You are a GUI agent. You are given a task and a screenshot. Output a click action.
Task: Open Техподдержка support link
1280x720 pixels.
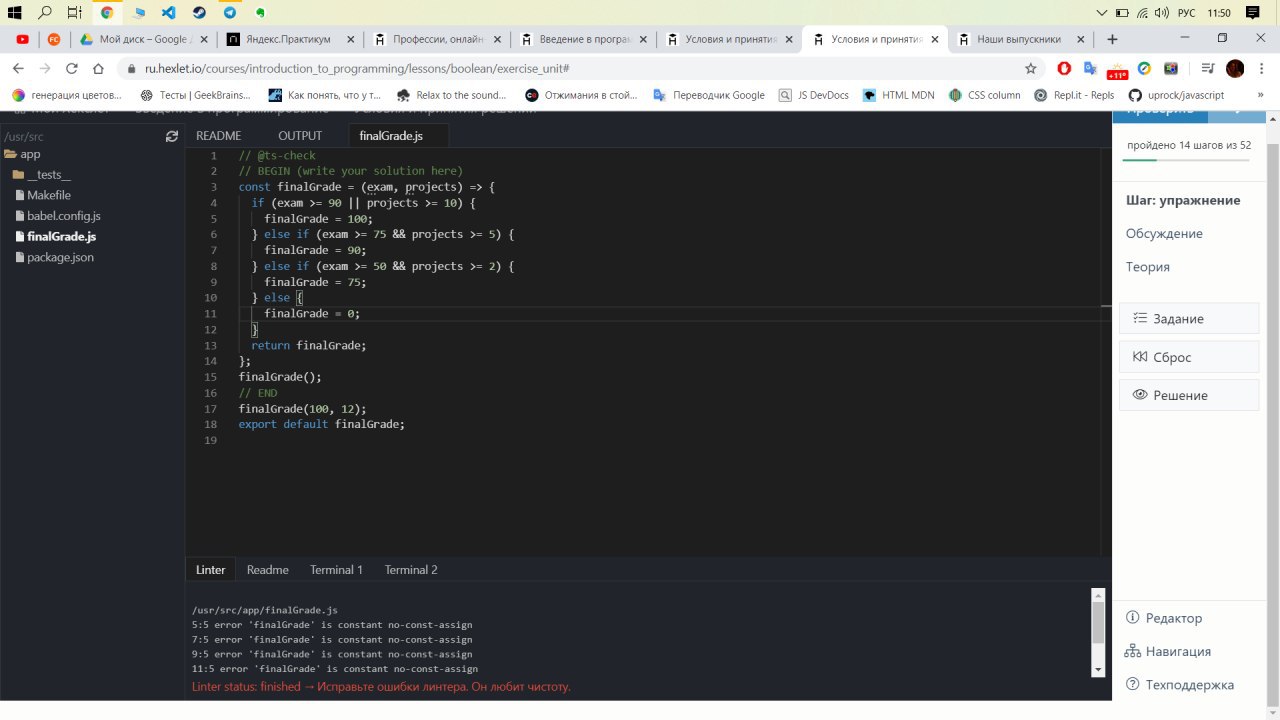[x=1180, y=685]
